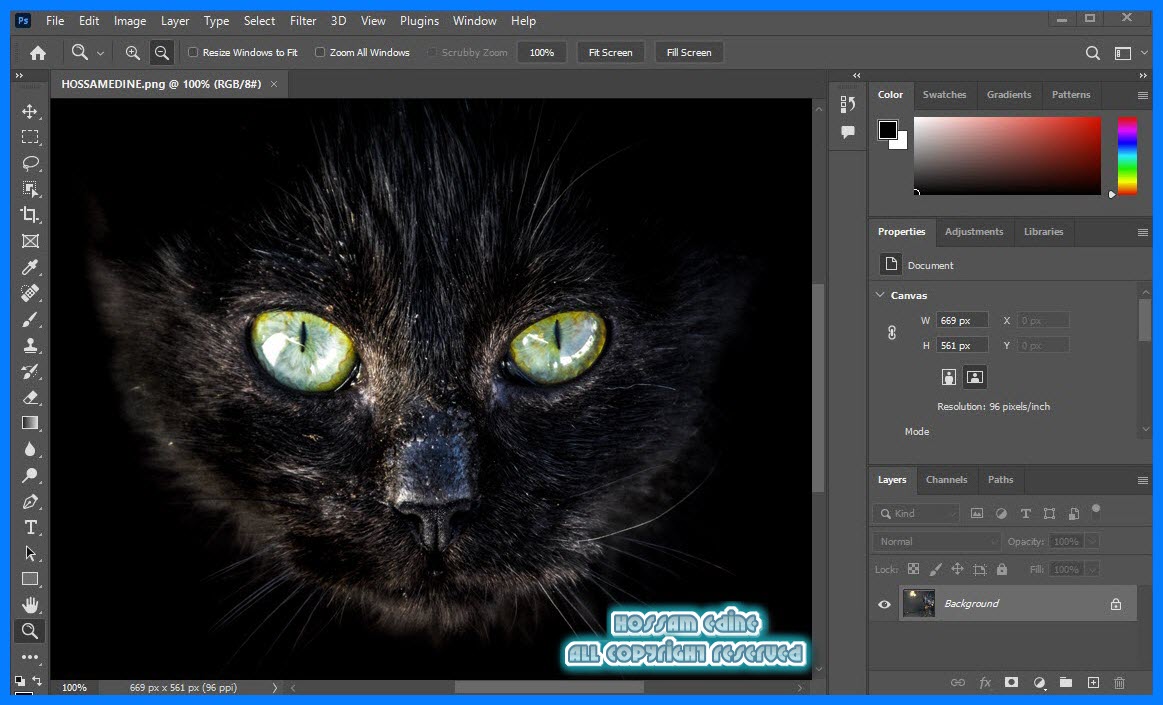Toggle the type layer filter icon

[x=1026, y=513]
